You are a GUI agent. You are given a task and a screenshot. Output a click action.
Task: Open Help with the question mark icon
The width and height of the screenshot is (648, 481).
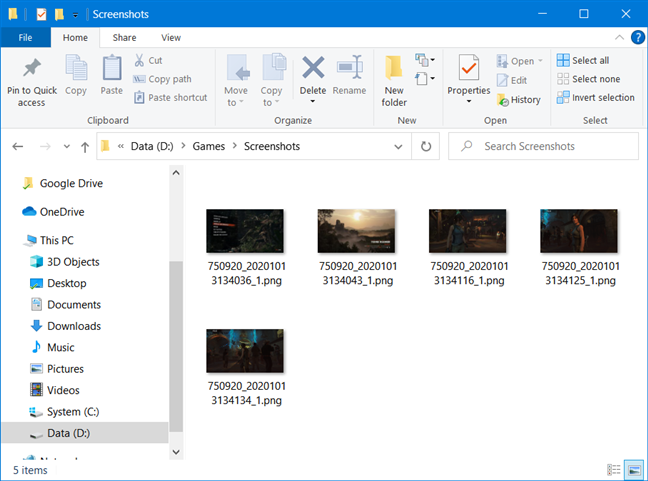pyautogui.click(x=638, y=38)
